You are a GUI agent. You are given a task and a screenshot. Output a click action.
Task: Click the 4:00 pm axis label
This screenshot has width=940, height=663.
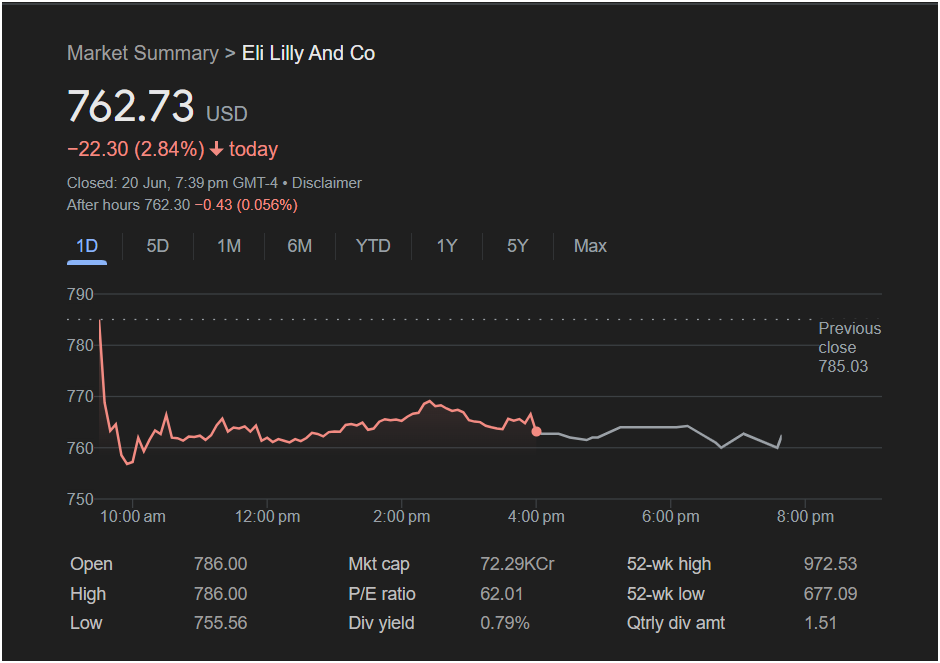point(536,517)
